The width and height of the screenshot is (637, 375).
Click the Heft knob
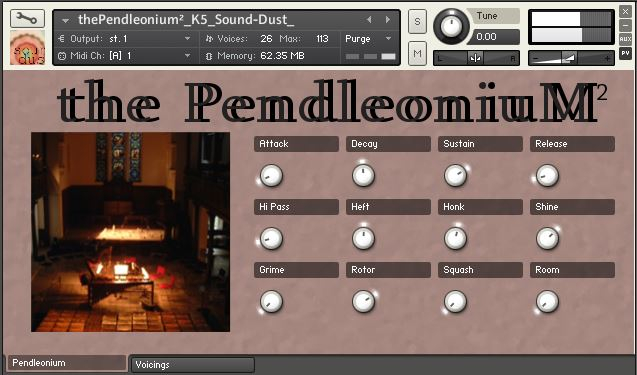(363, 238)
